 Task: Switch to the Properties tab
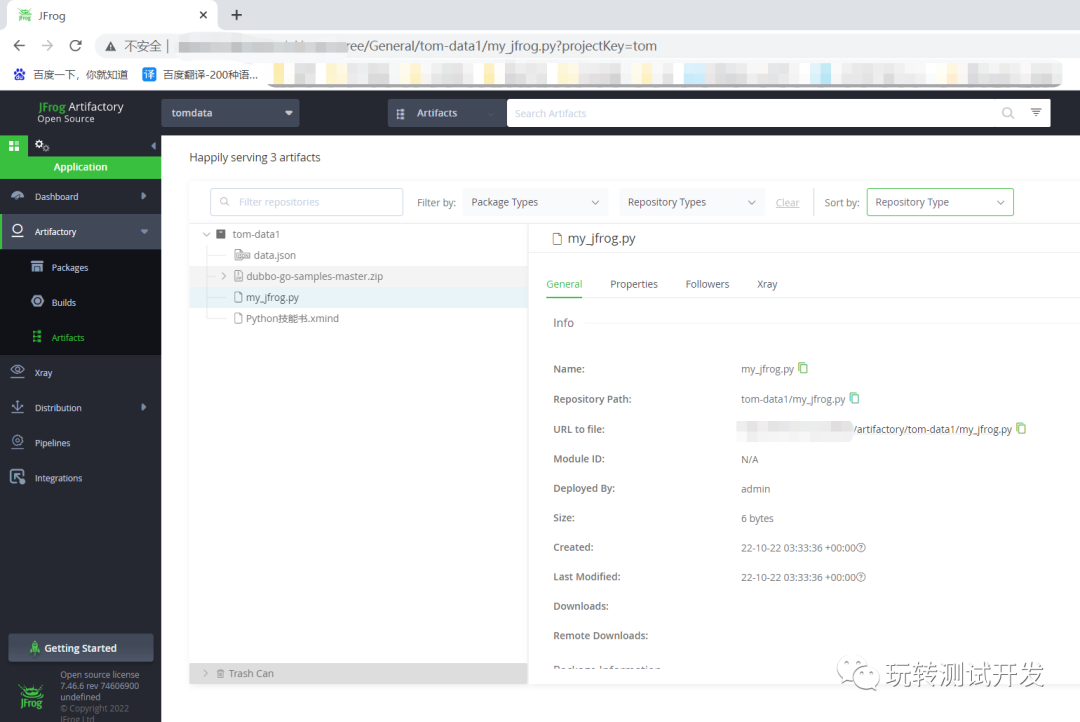point(634,284)
